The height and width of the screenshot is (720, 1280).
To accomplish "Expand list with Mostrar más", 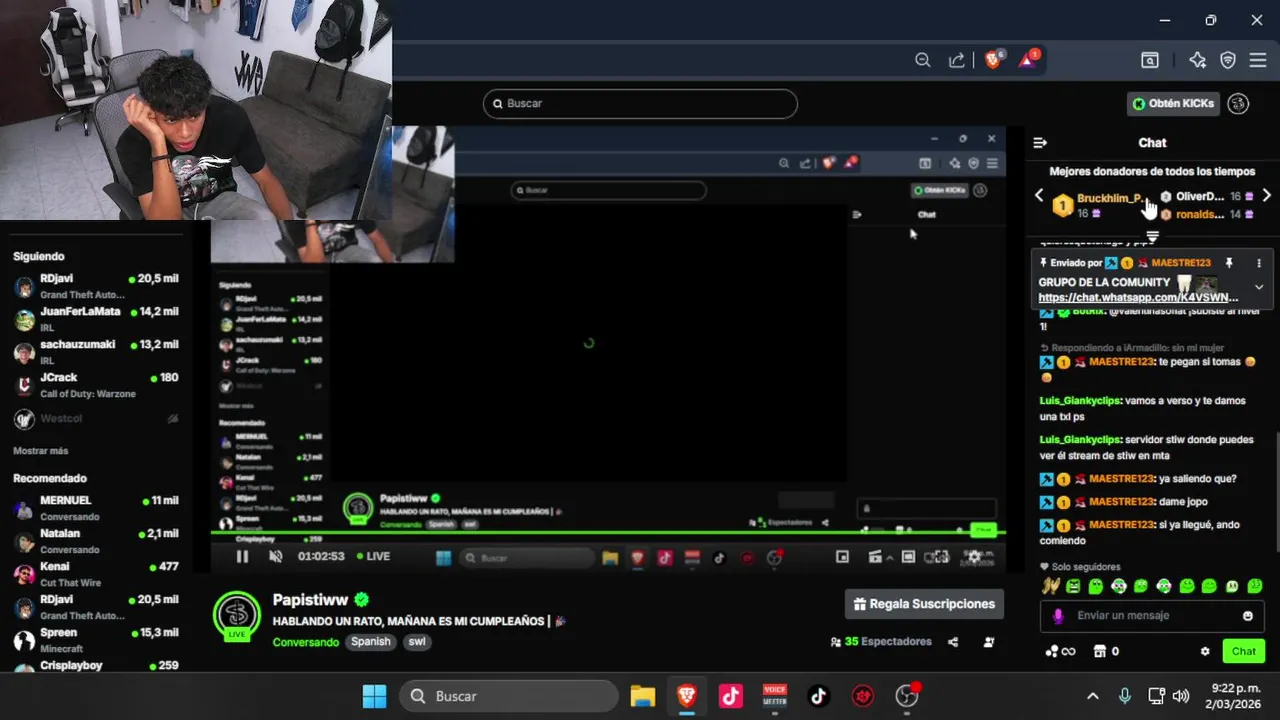I will [x=40, y=451].
